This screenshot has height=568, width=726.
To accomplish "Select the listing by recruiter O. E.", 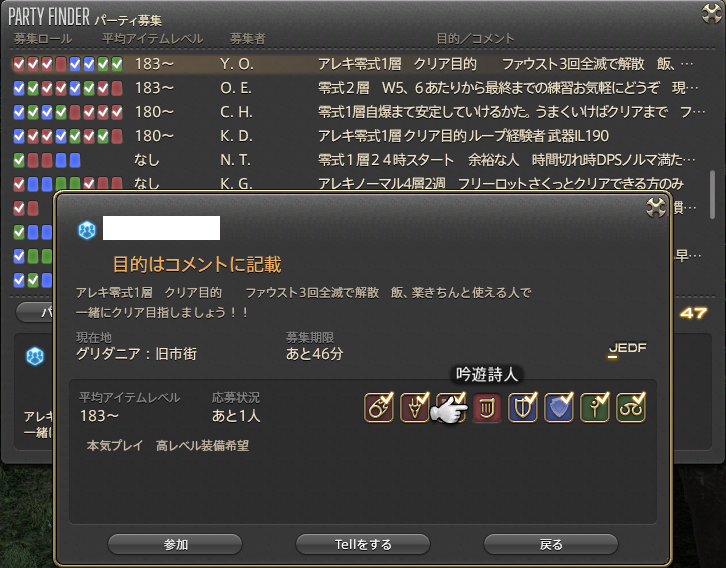I will (x=357, y=88).
